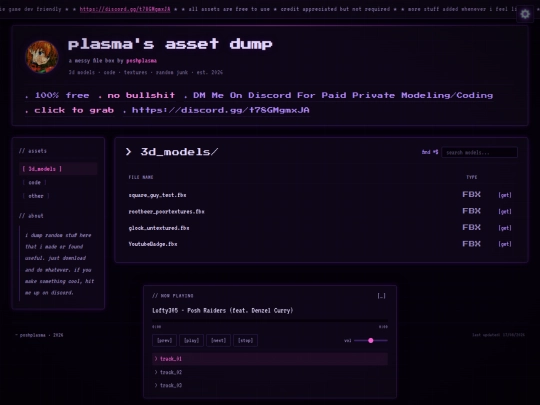The height and width of the screenshot is (405, 540).
Task: Stop the music playback
Action: [x=246, y=340]
